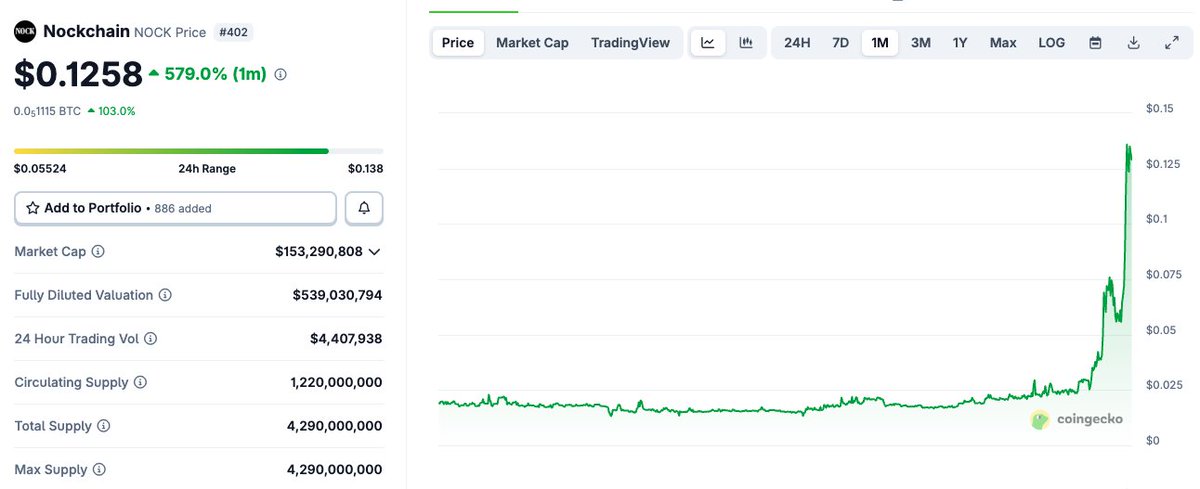This screenshot has width=1200, height=489.
Task: Show Fully Diluted Valuation info icon
Action: 165,296
